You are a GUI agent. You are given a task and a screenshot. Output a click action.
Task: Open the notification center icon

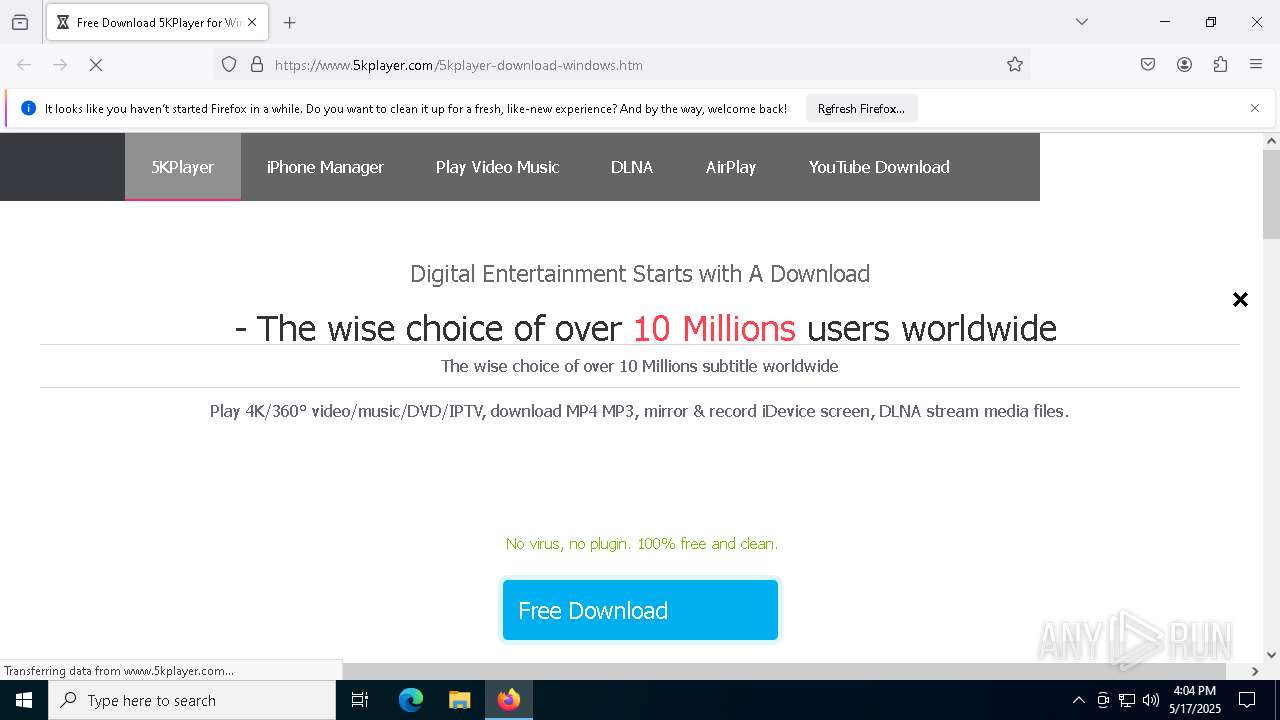pos(1247,700)
